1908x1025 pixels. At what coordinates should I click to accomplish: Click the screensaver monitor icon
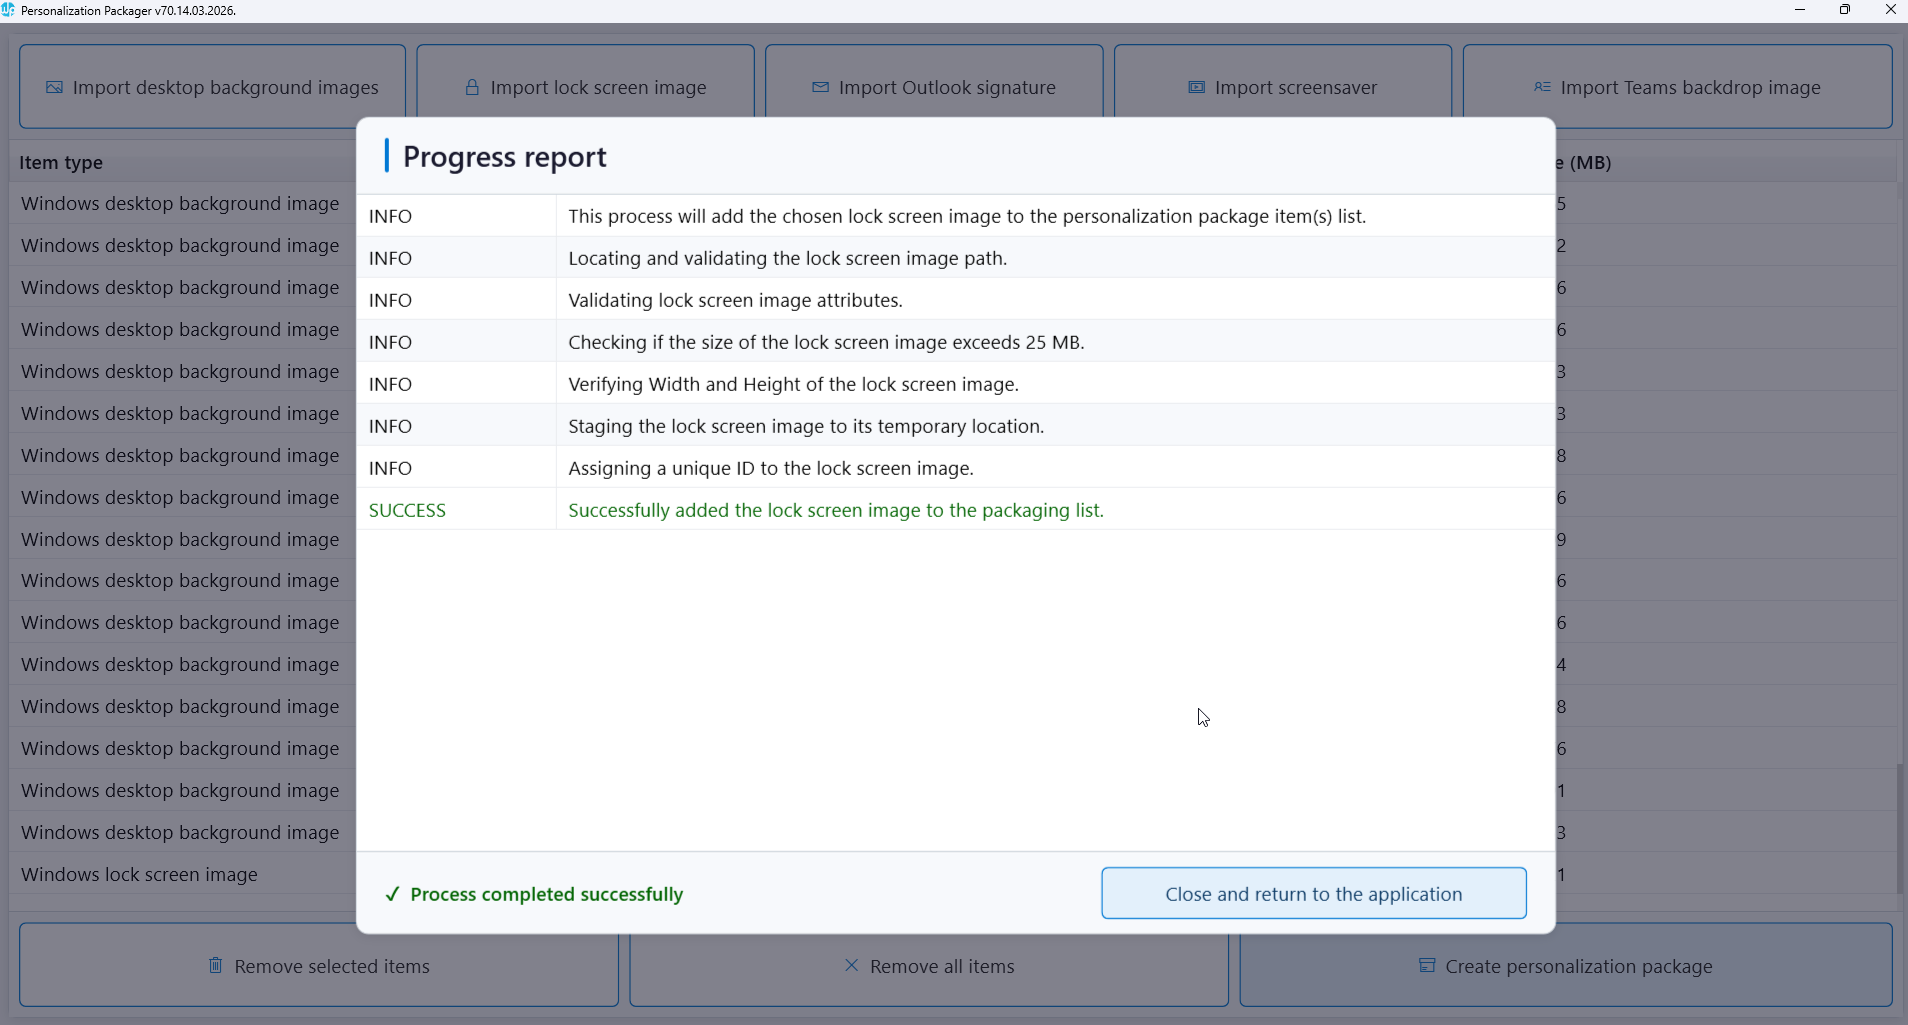tap(1196, 88)
